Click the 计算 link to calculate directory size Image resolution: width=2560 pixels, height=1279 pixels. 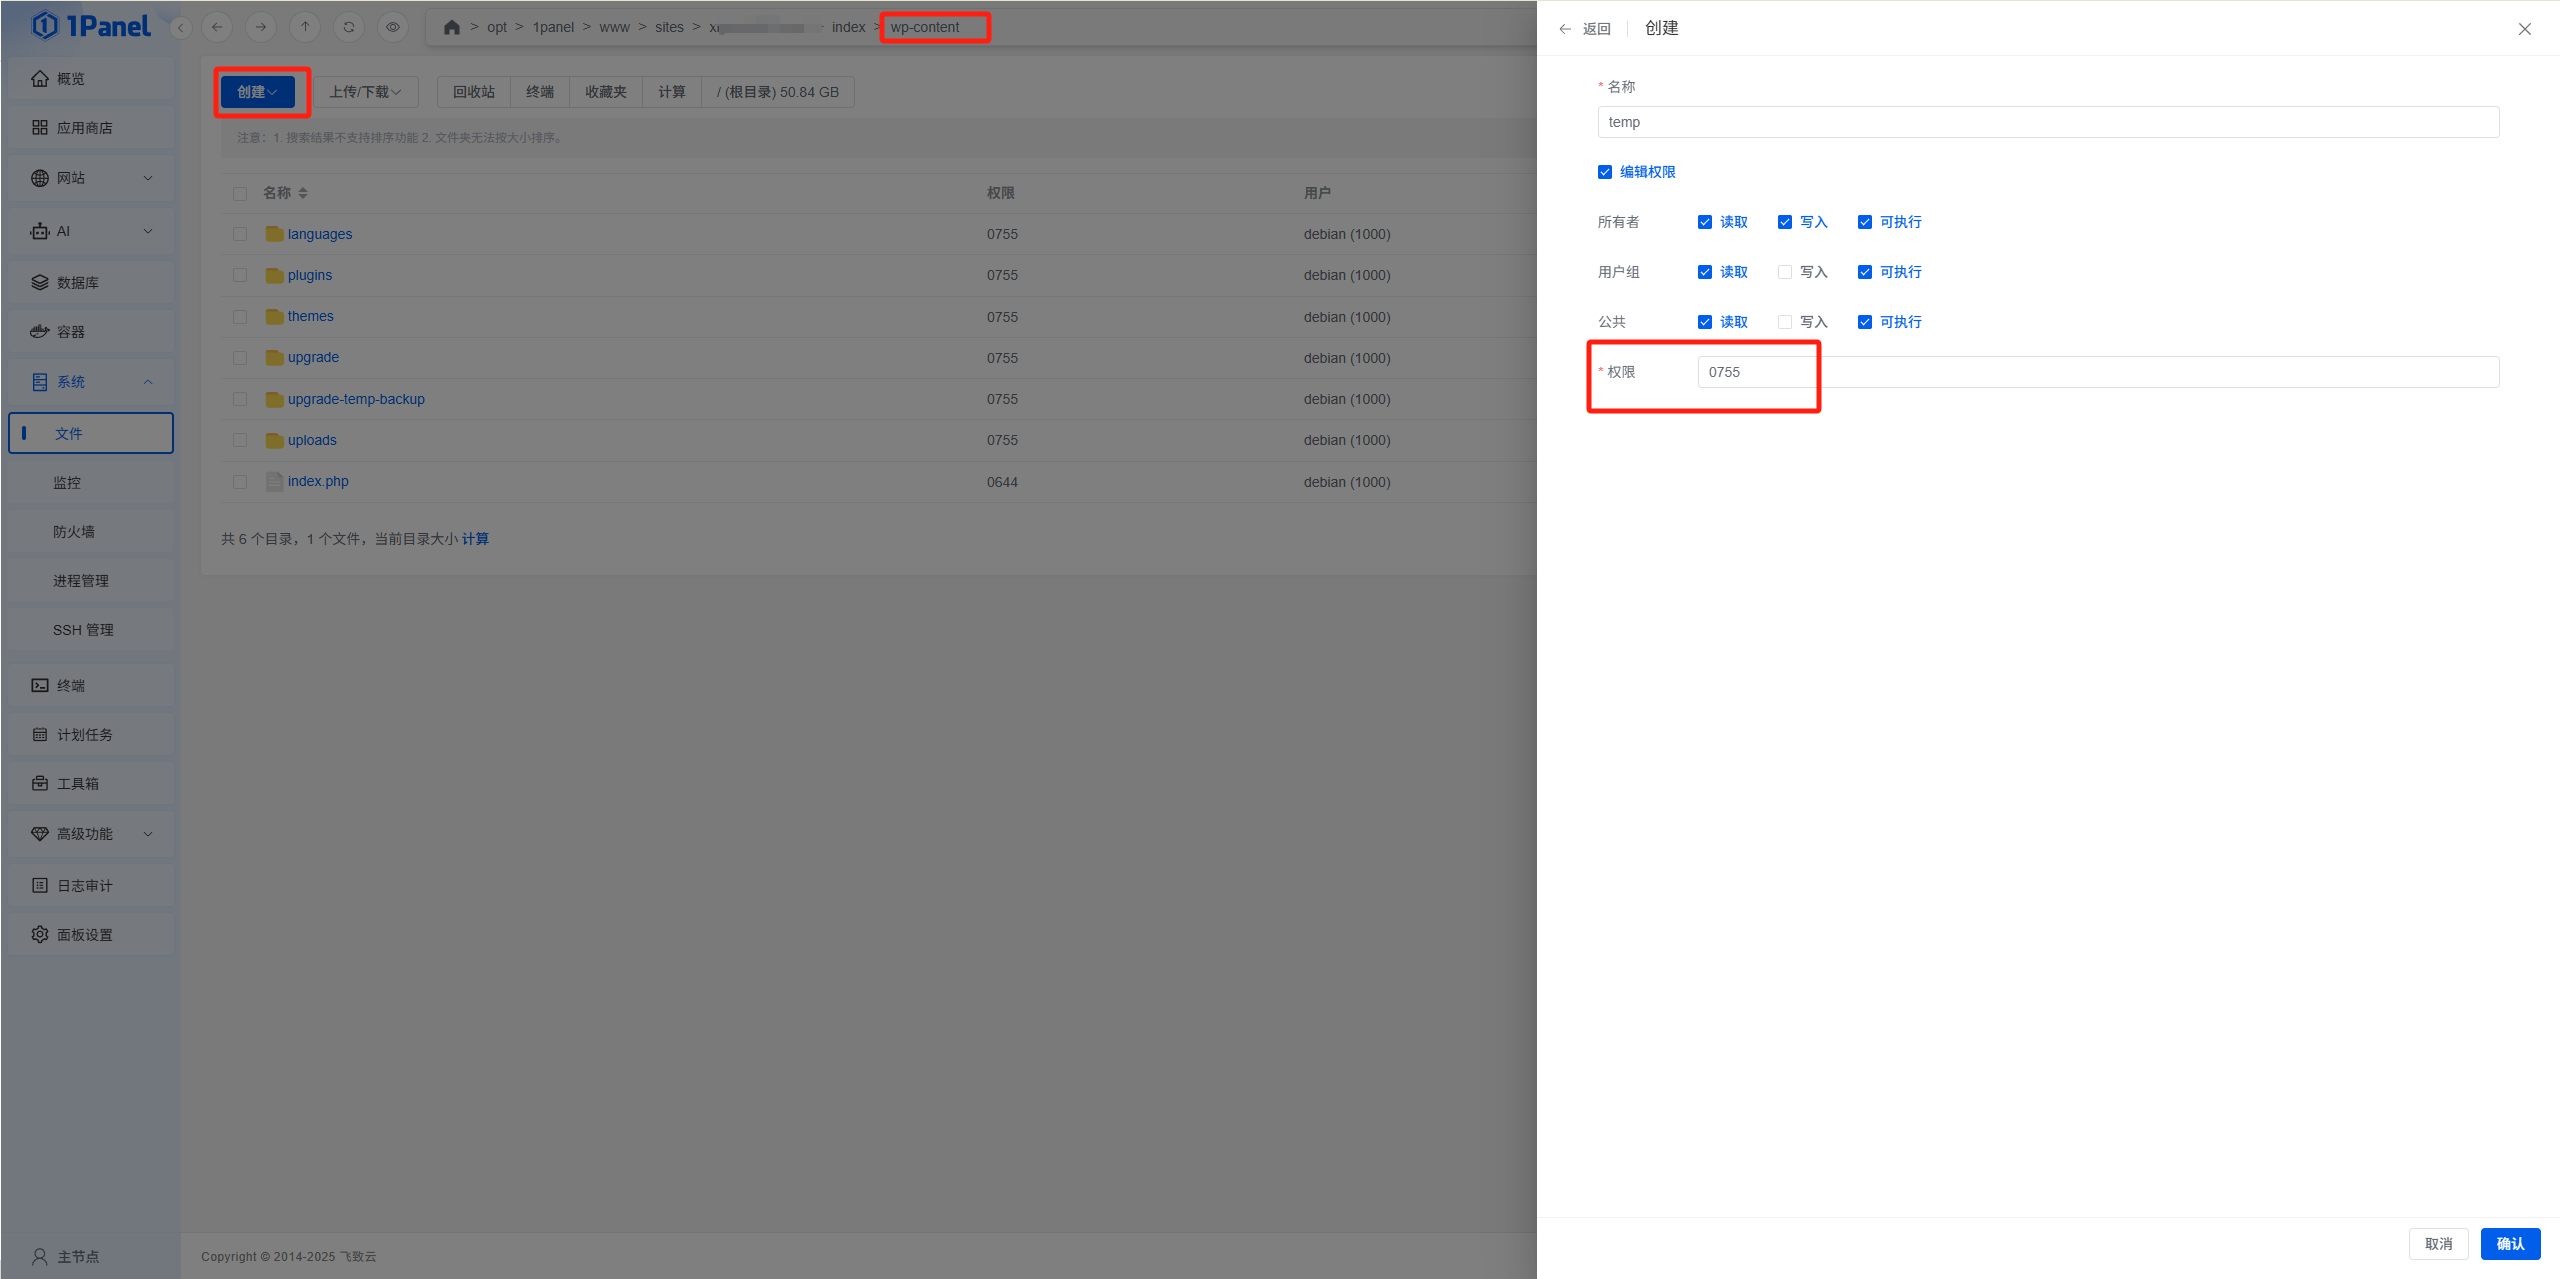click(x=478, y=538)
